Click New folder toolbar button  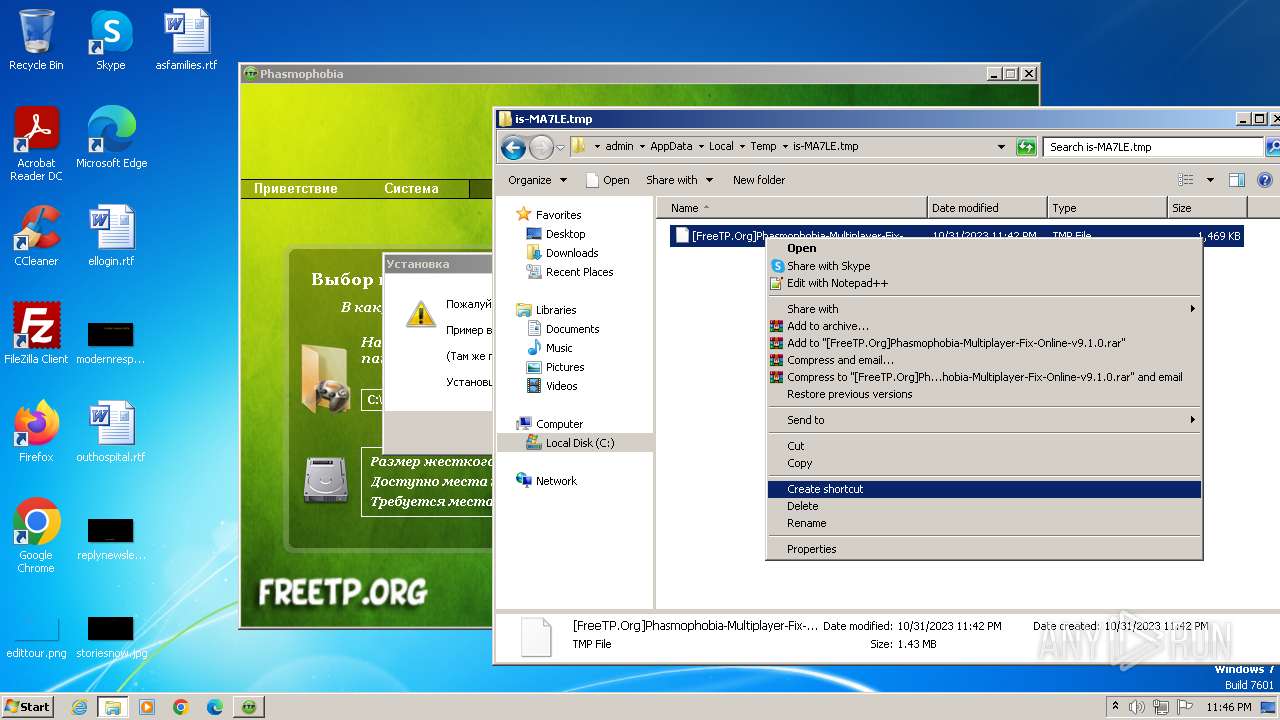[x=759, y=180]
